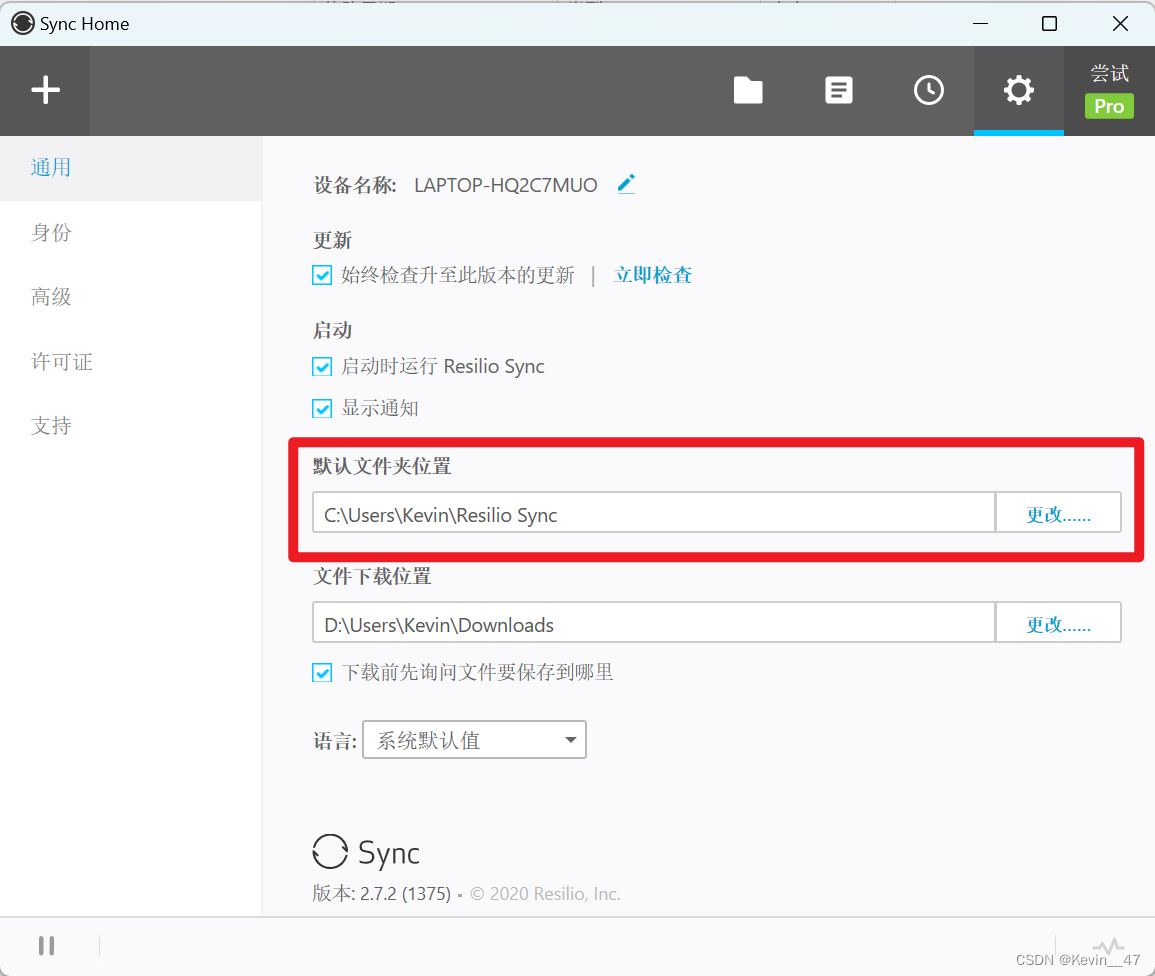The image size is (1155, 976).
Task: Click 更改 for the default folder location
Action: [x=1058, y=515]
